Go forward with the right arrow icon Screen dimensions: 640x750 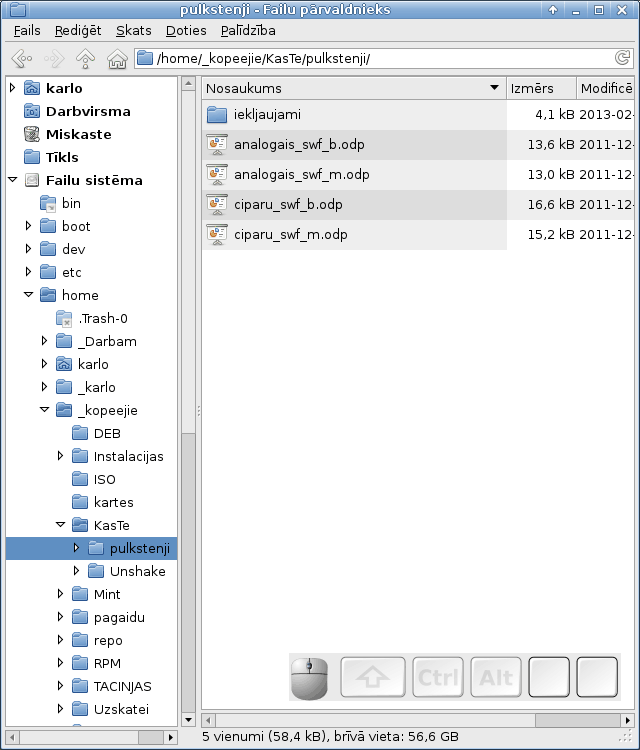click(x=54, y=59)
